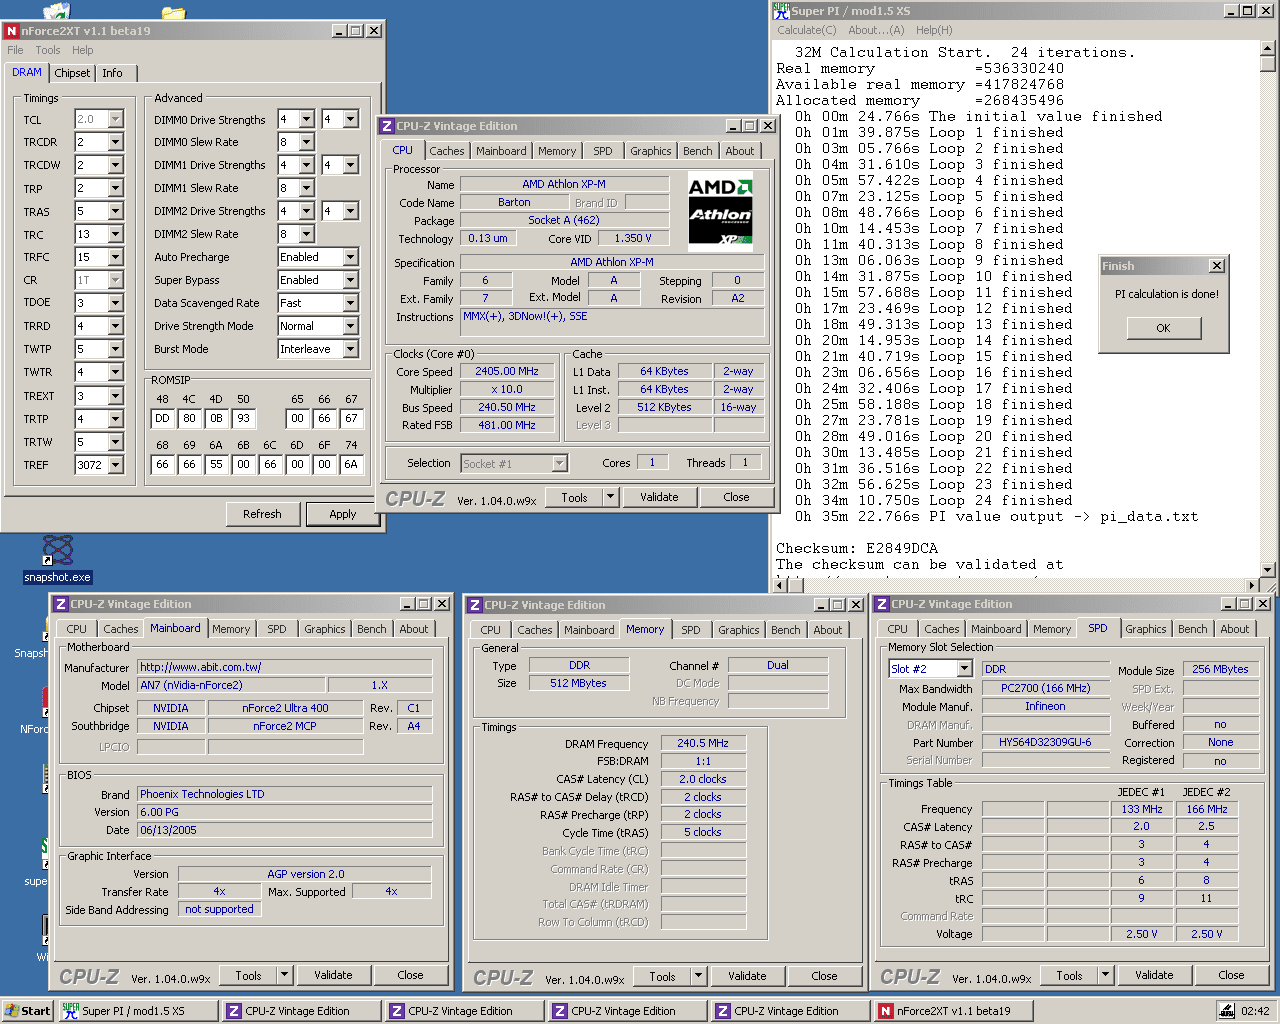This screenshot has width=1280, height=1024.
Task: Select the Graphics tab in the CPU-Z window showing the Mainboard tab
Action: [x=325, y=629]
